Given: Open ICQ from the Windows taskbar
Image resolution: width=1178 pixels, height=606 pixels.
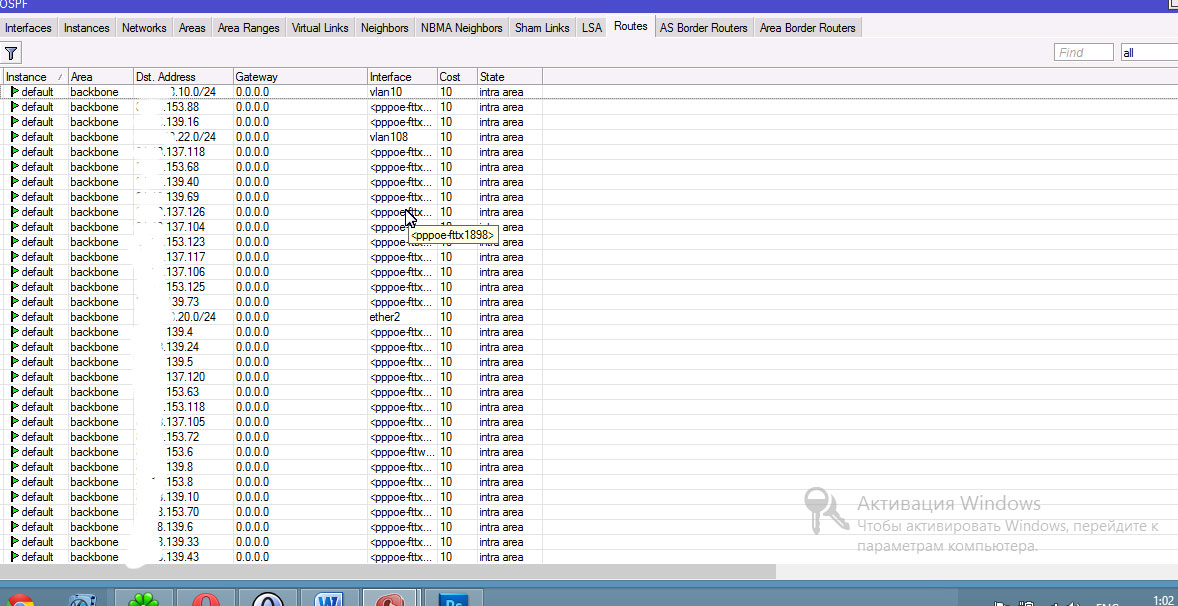Looking at the screenshot, I should (x=145, y=598).
